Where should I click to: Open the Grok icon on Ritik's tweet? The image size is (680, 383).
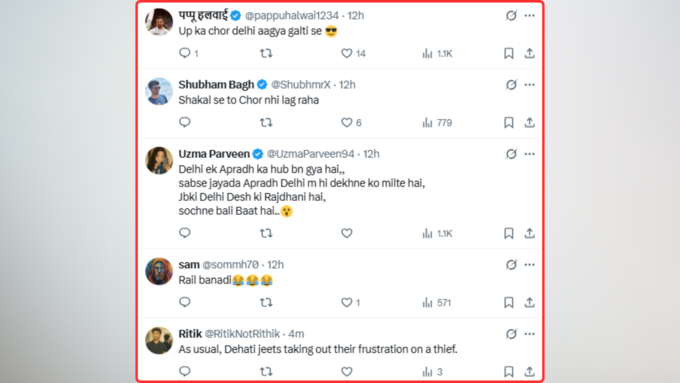point(511,334)
